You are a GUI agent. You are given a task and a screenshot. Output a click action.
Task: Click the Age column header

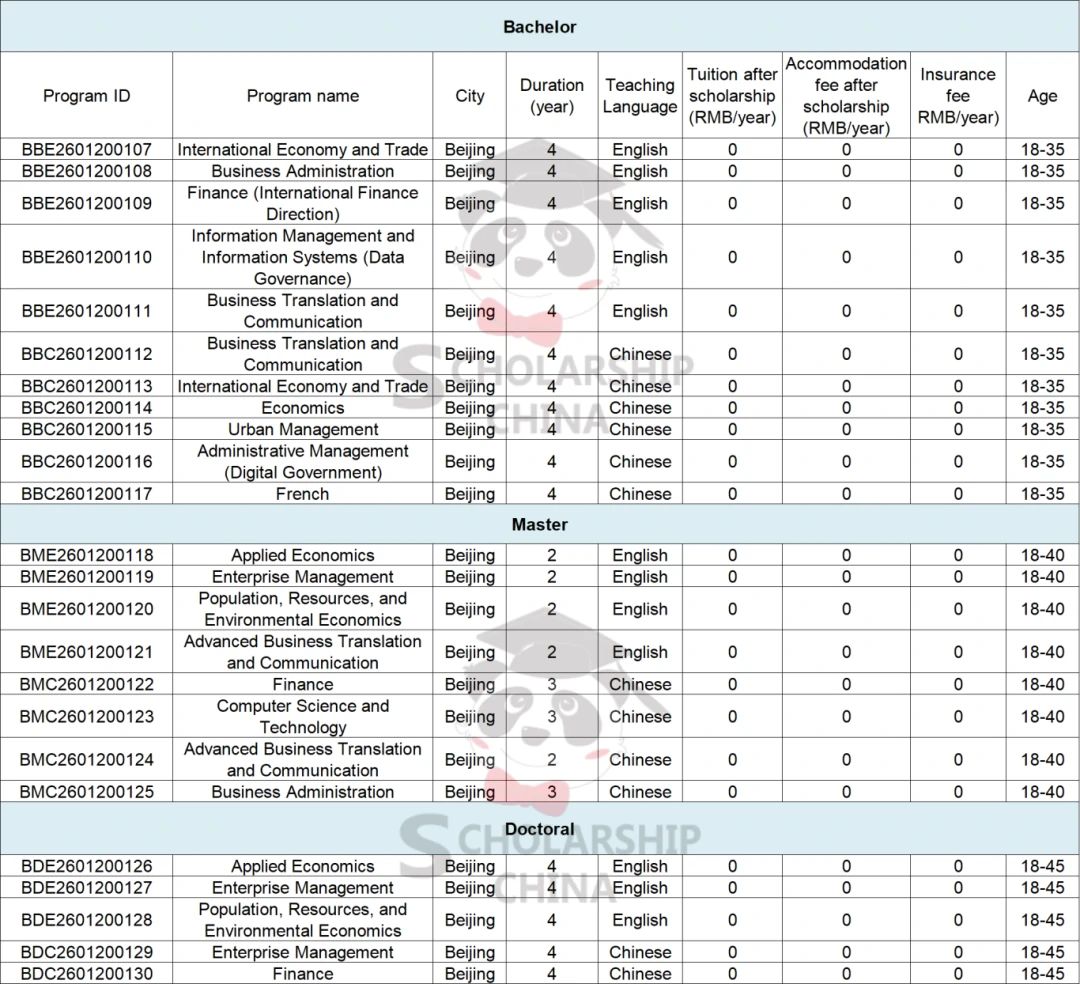(x=1042, y=96)
